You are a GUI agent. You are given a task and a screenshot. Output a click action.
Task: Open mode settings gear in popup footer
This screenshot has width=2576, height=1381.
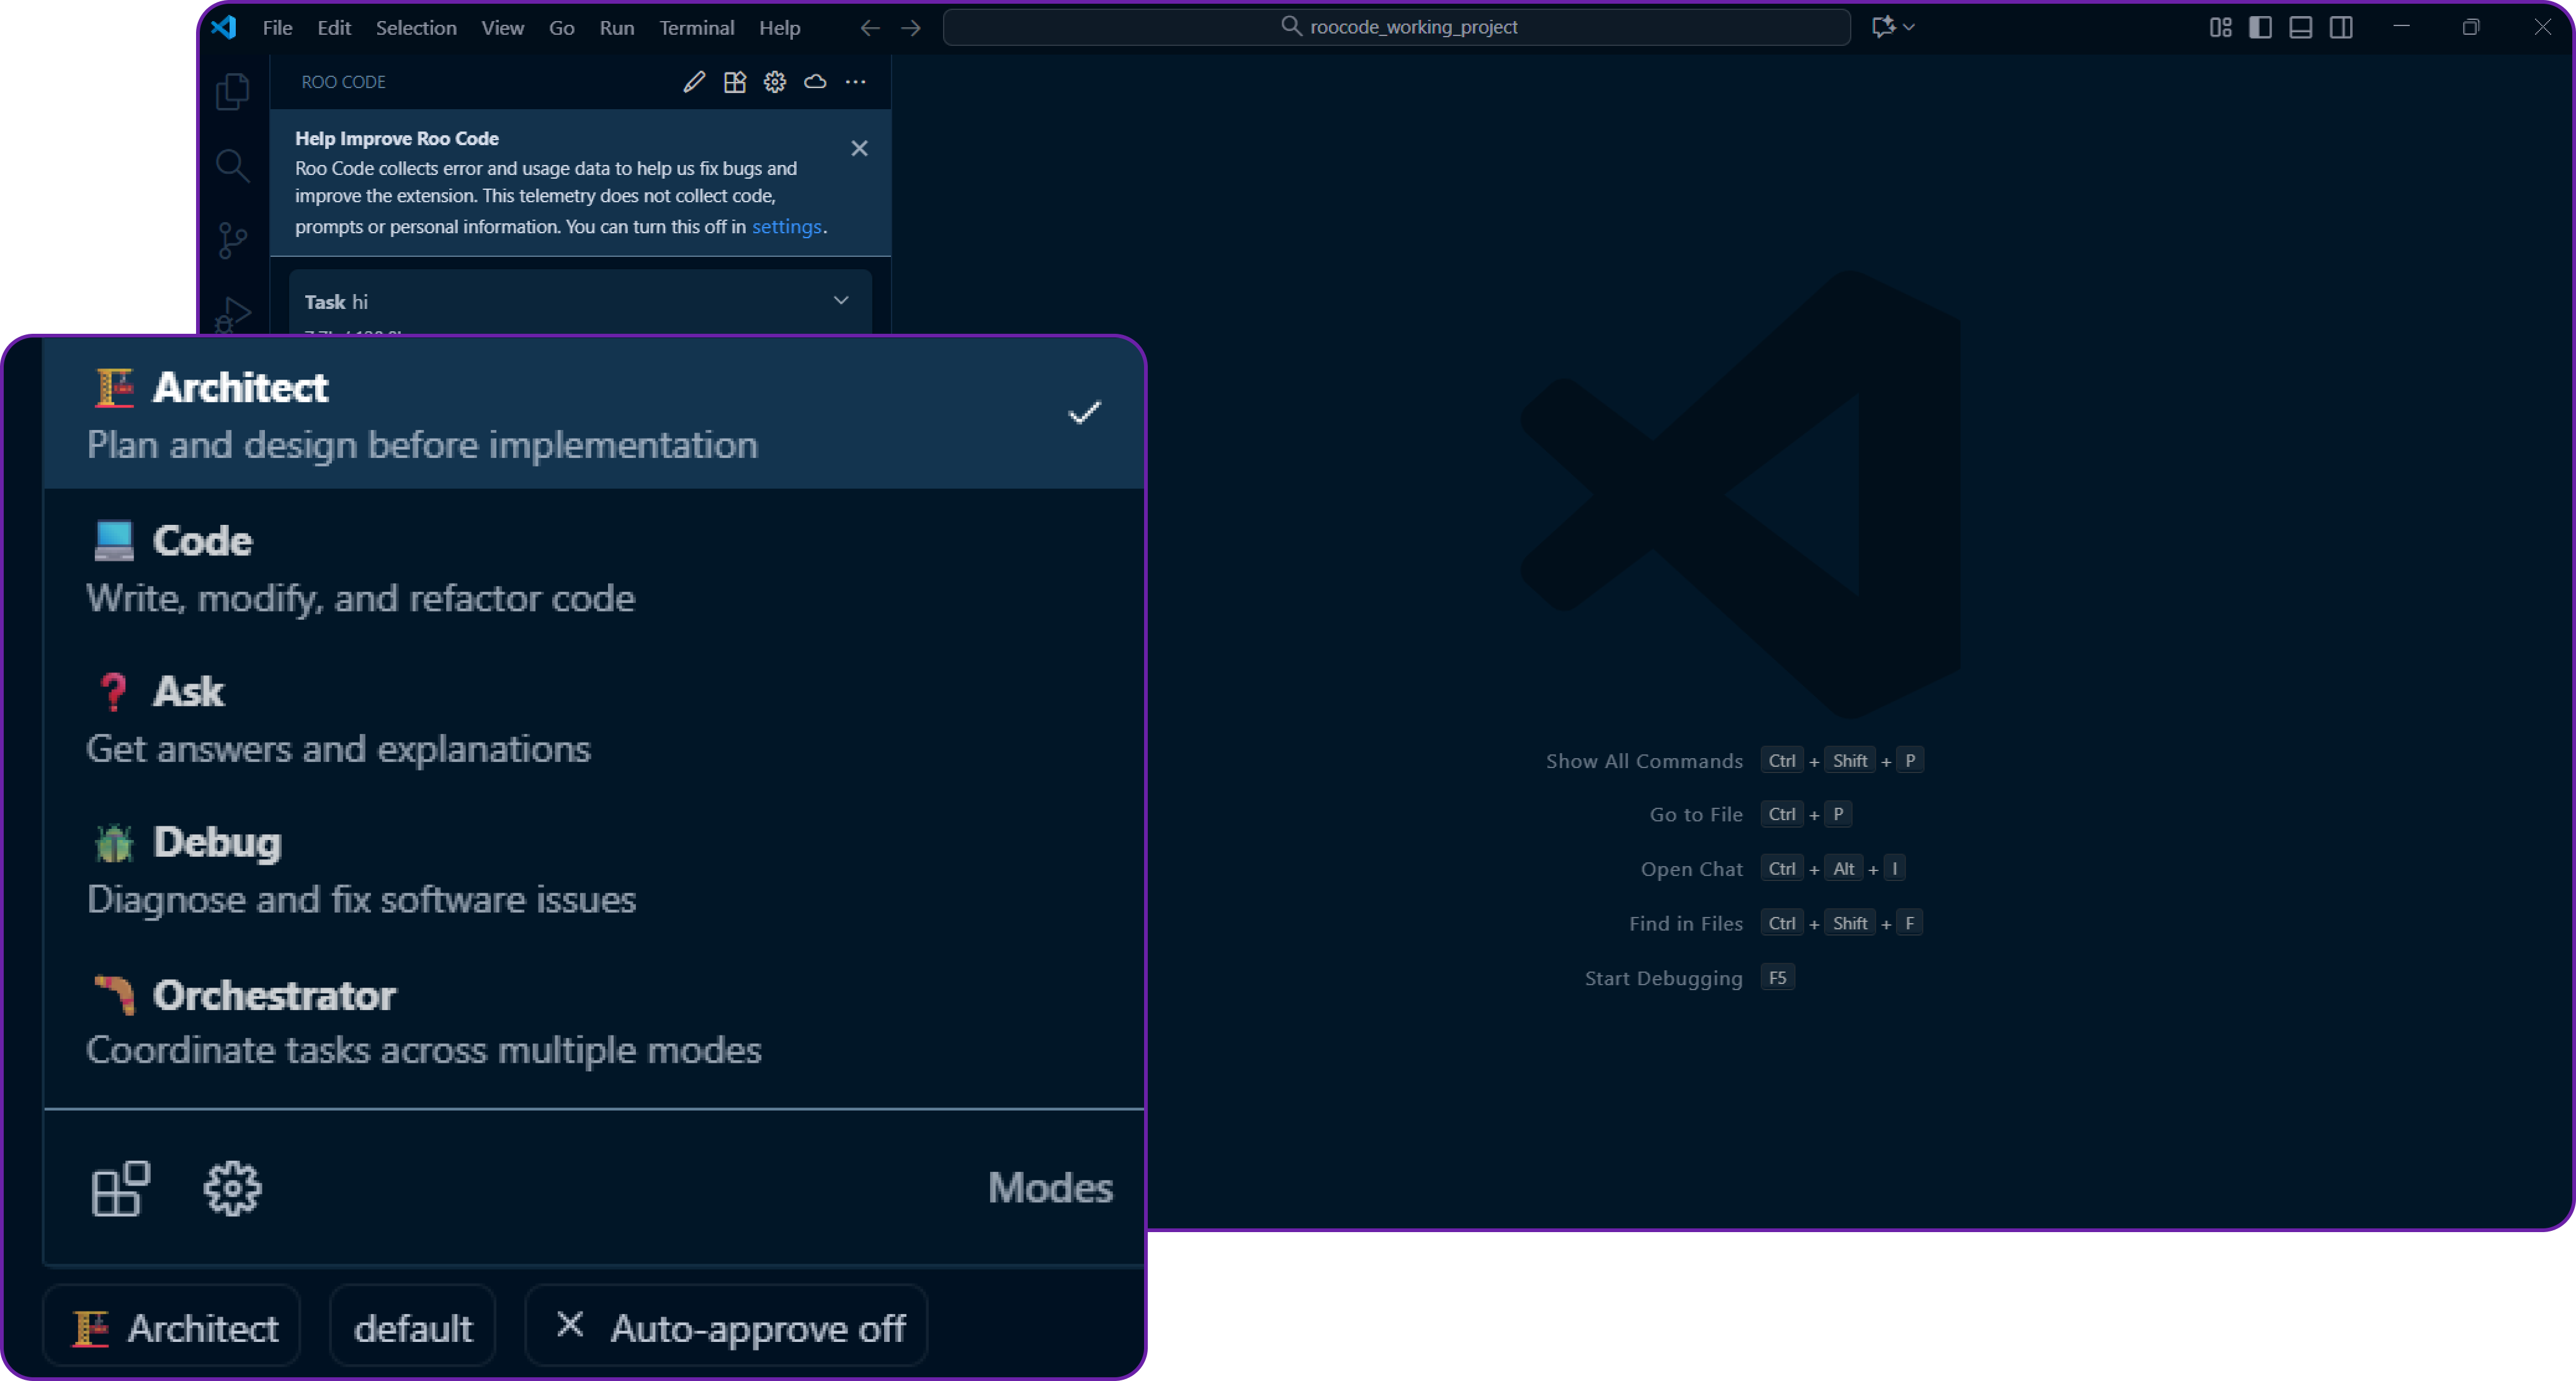click(x=232, y=1188)
